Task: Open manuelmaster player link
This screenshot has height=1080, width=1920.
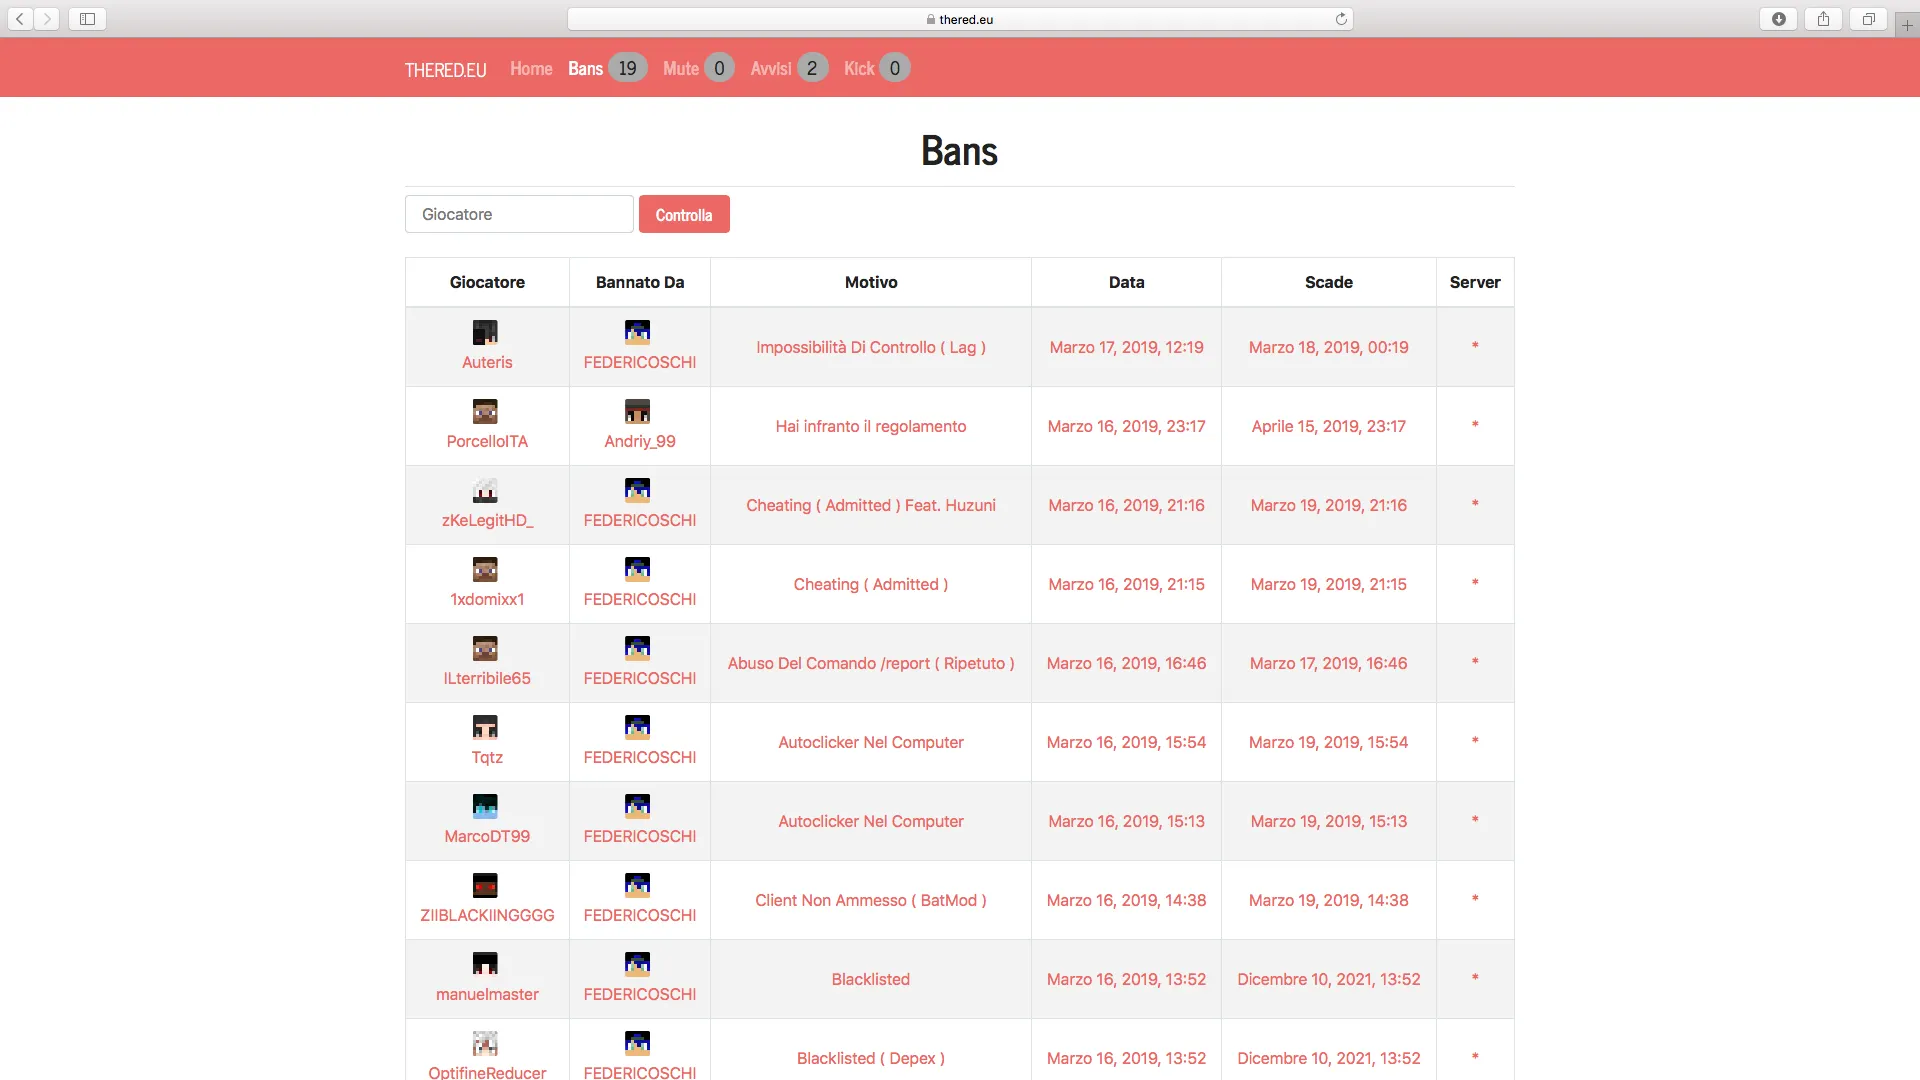Action: [x=487, y=994]
